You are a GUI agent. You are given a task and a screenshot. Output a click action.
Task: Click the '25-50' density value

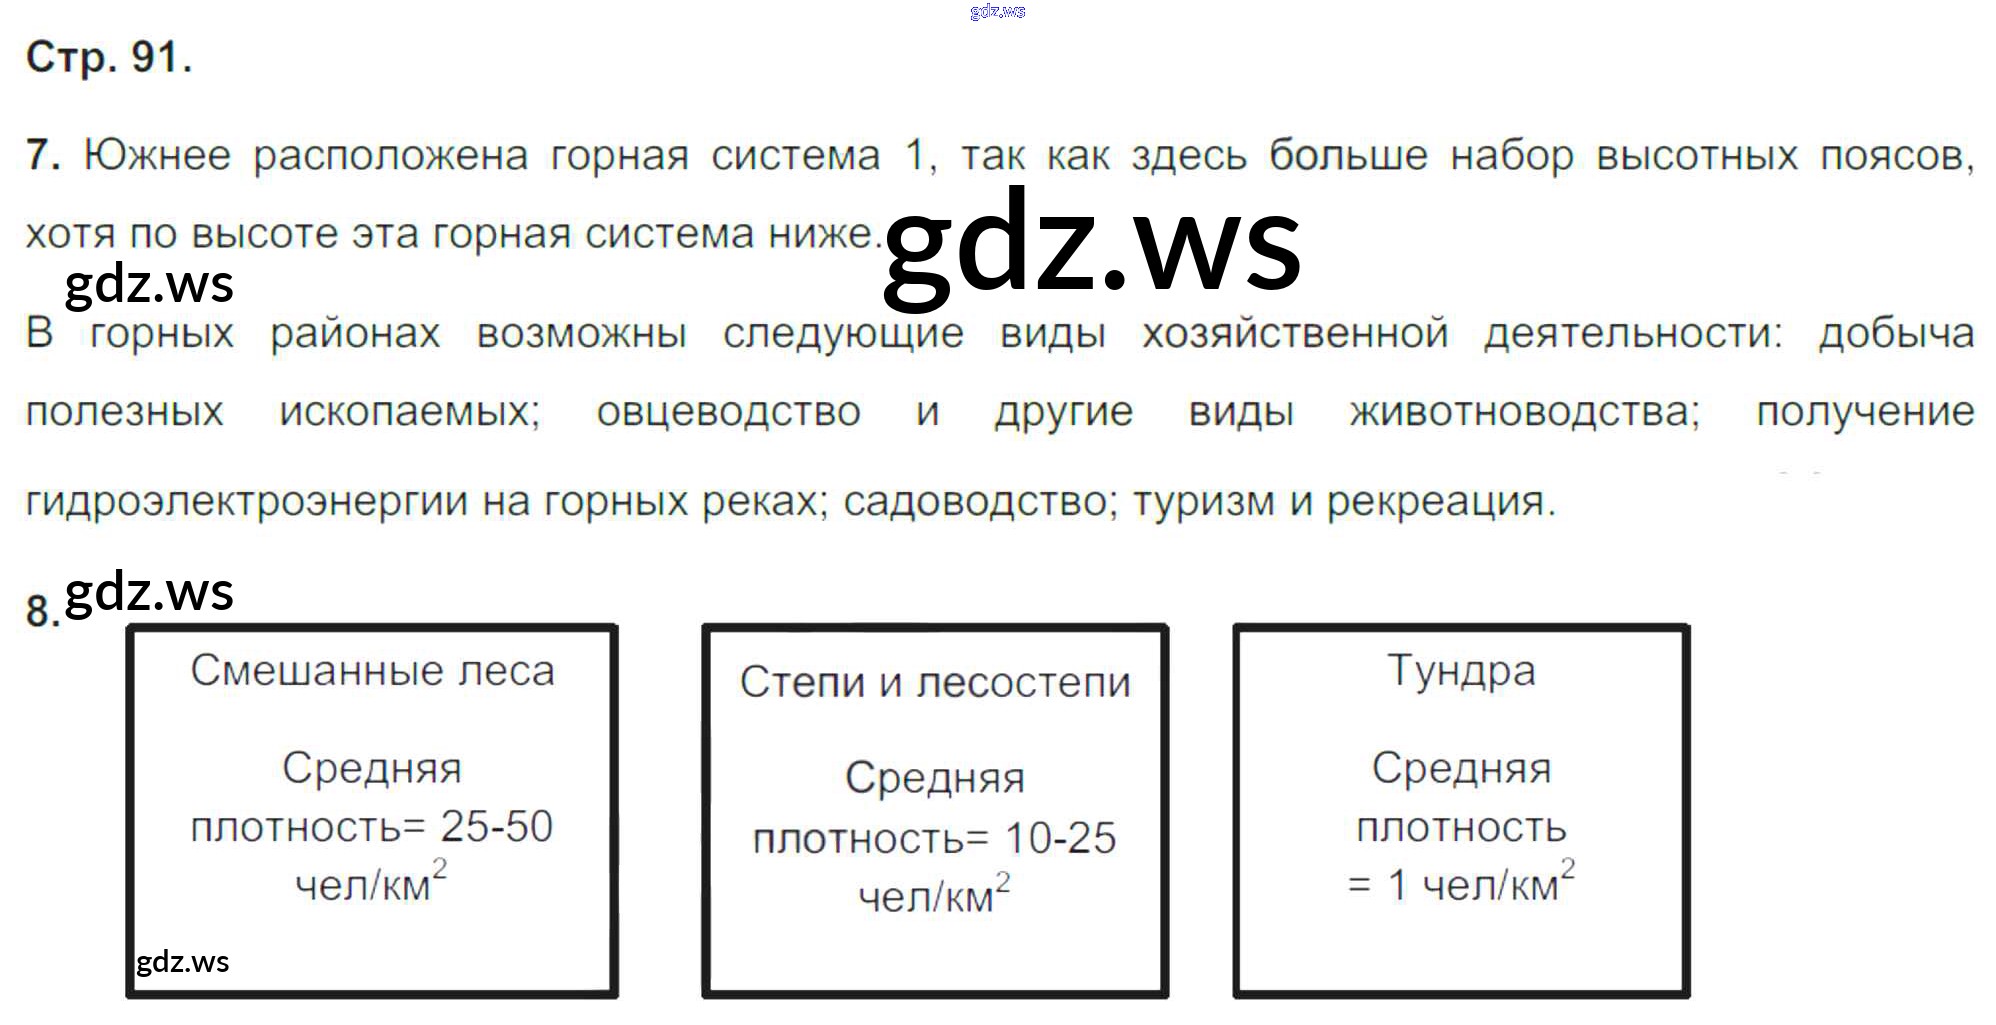496,827
